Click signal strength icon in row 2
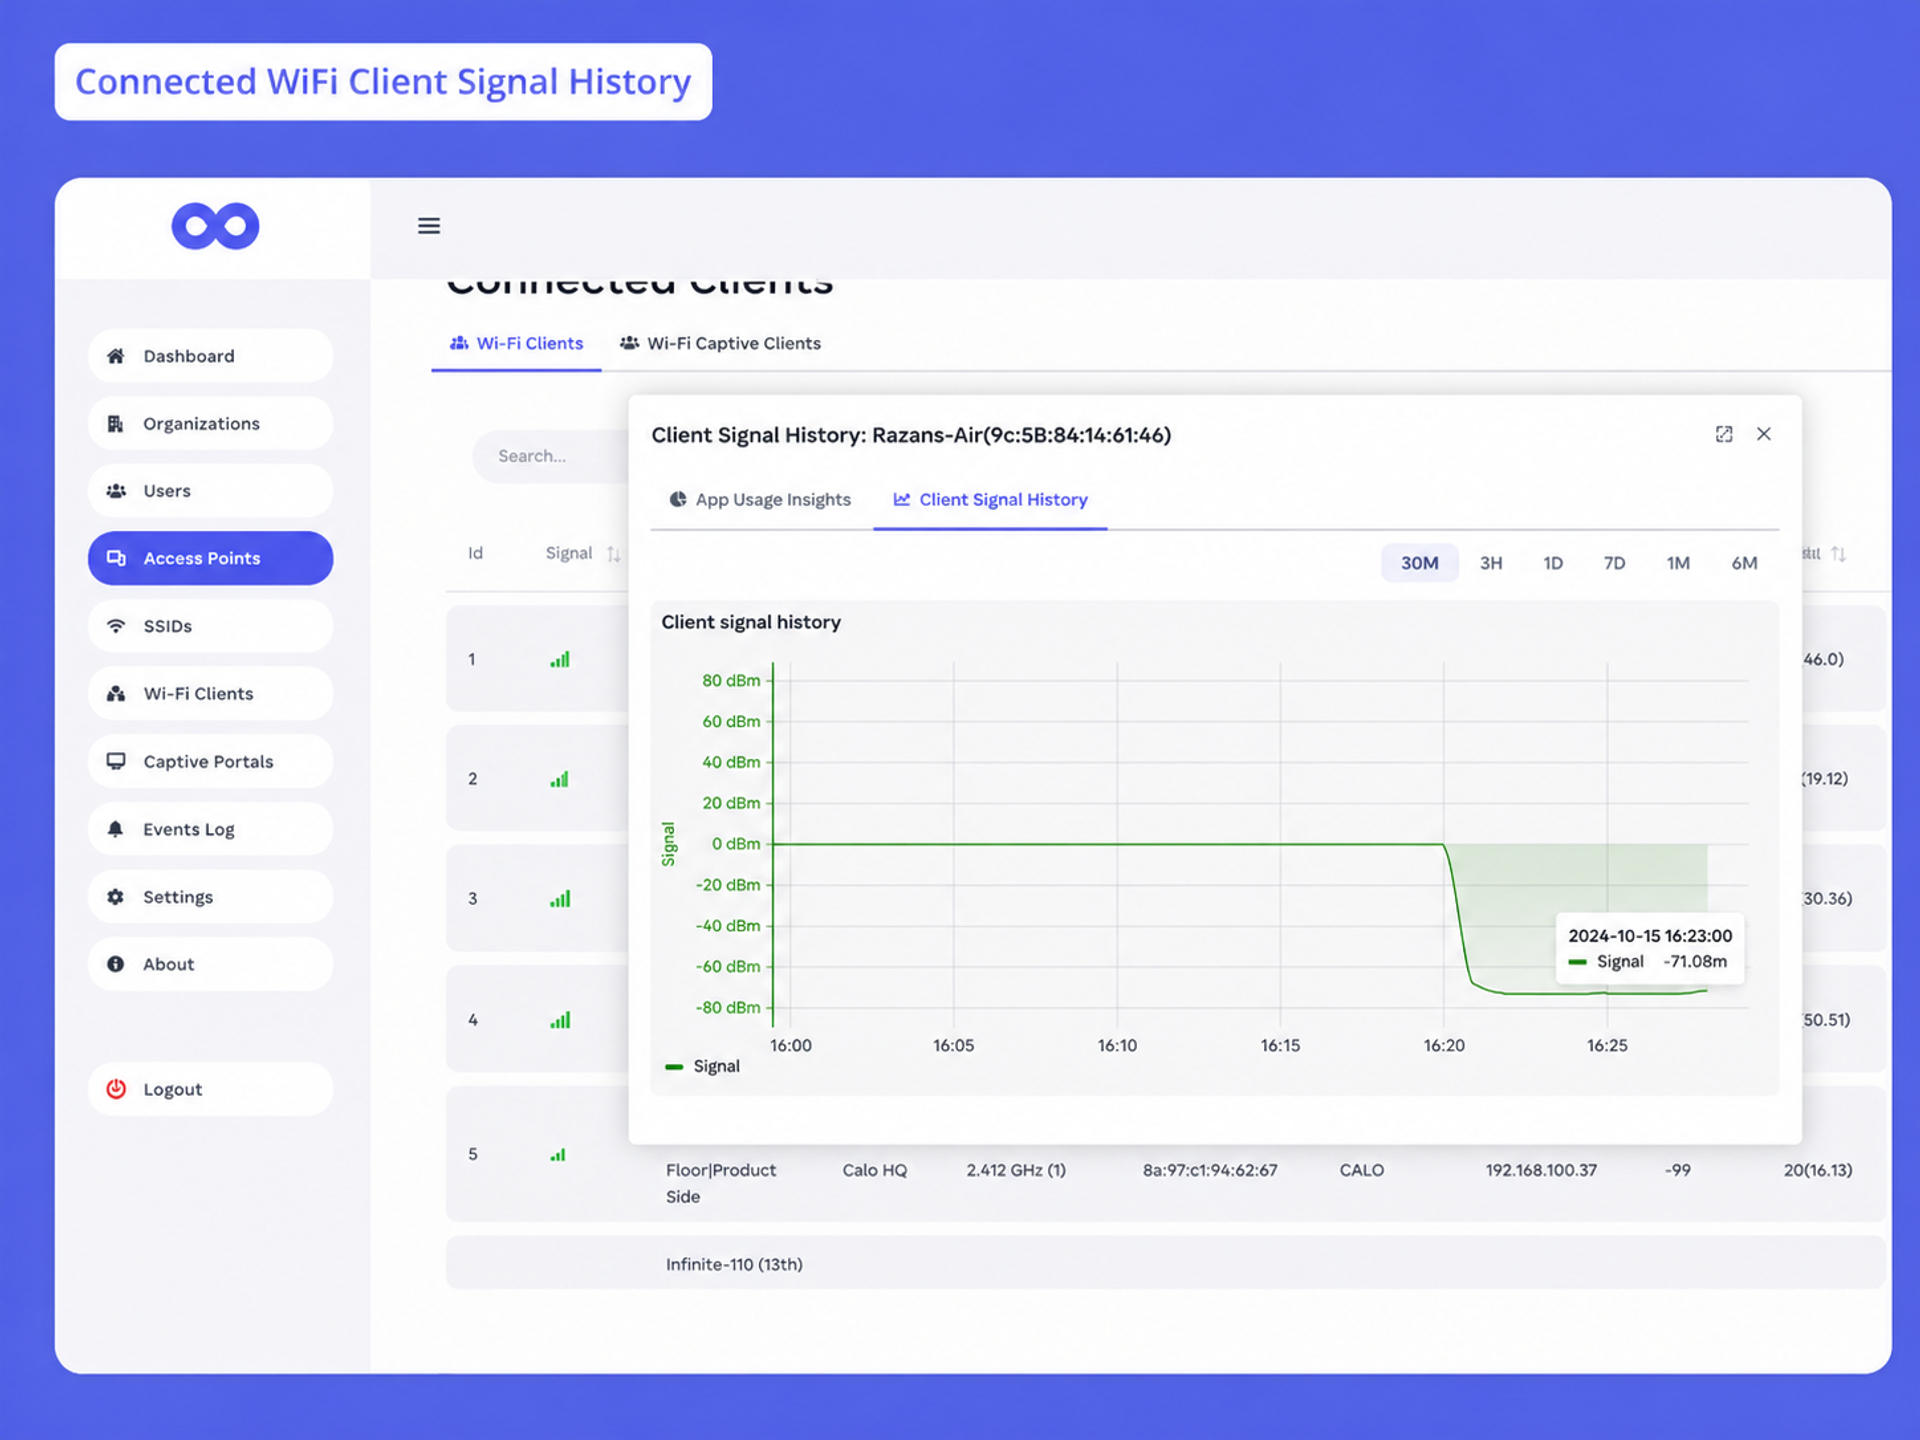The image size is (1920, 1440). (560, 779)
